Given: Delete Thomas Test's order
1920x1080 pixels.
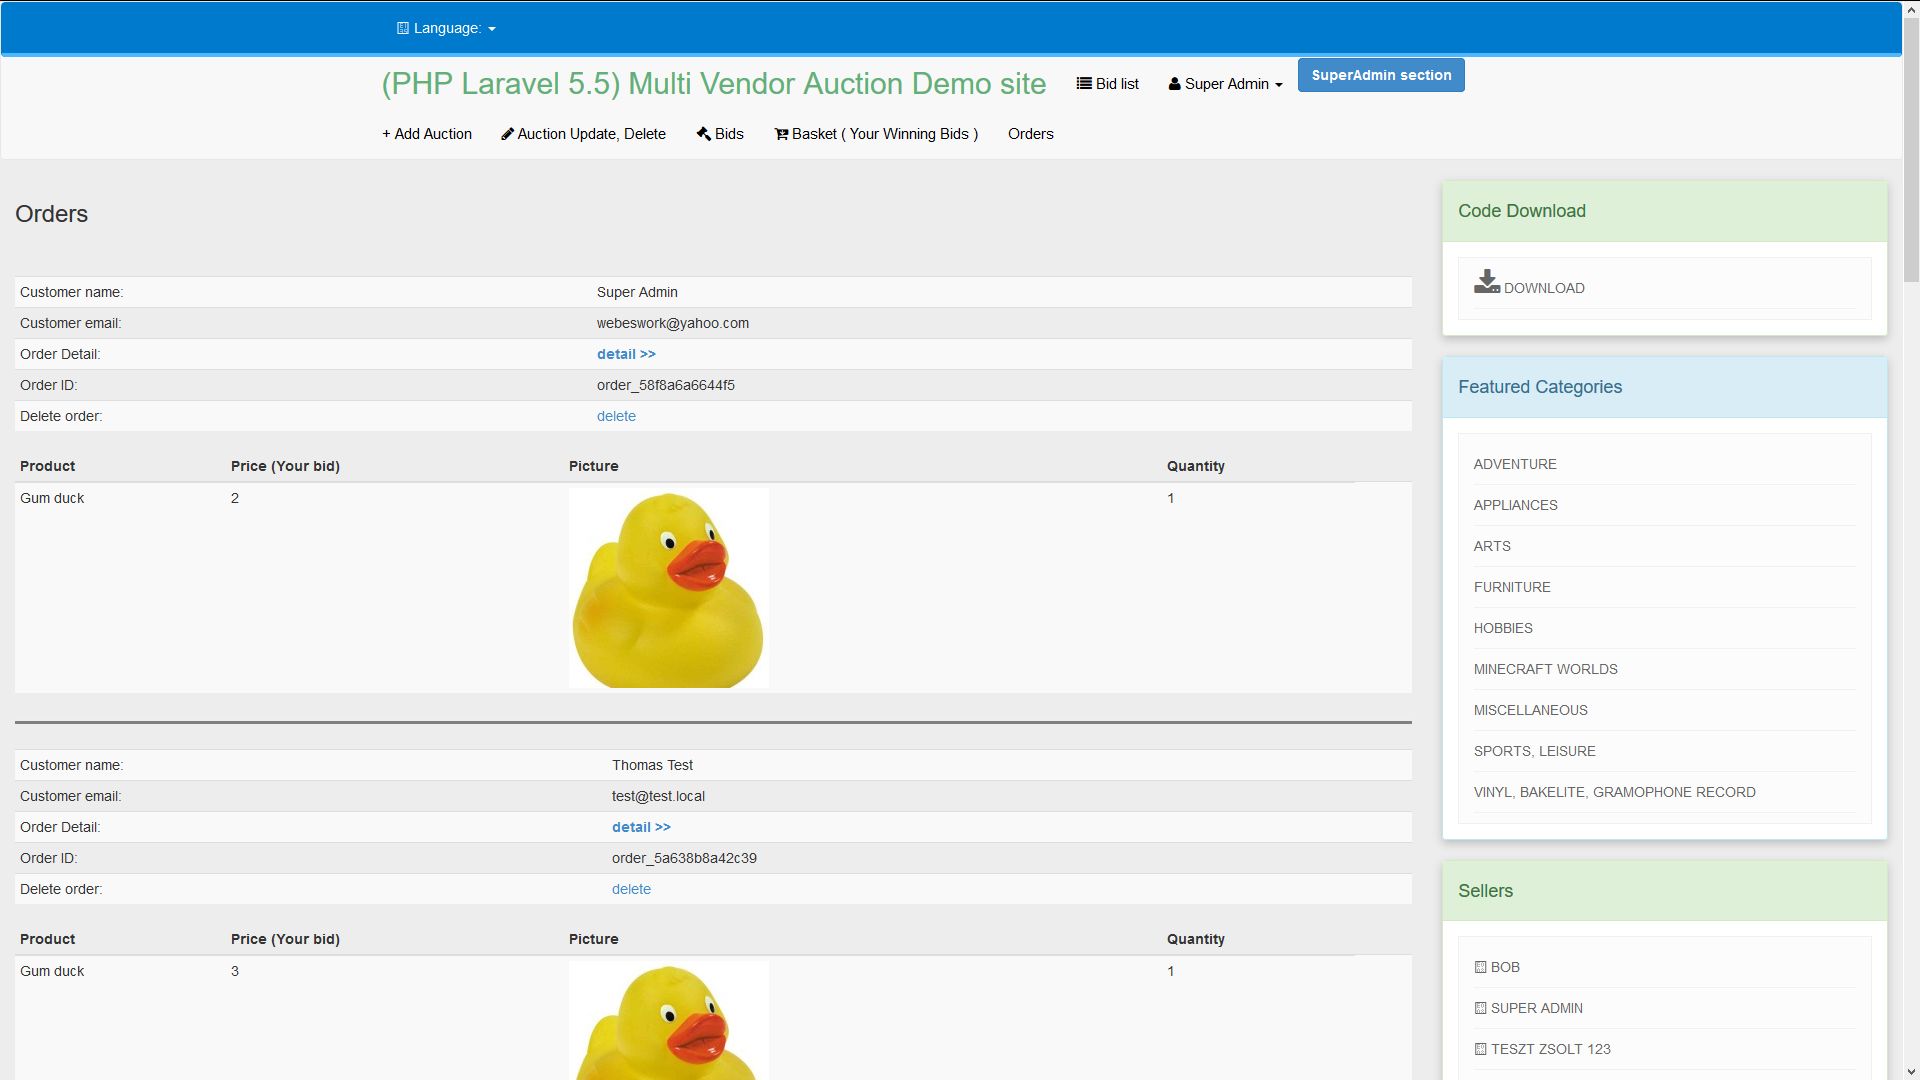Looking at the screenshot, I should coord(631,889).
